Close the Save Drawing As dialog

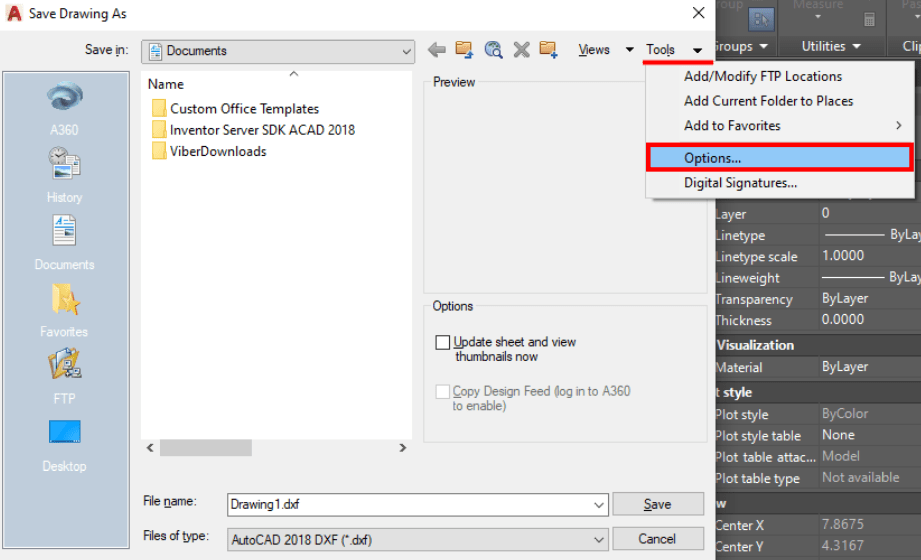pyautogui.click(x=698, y=13)
